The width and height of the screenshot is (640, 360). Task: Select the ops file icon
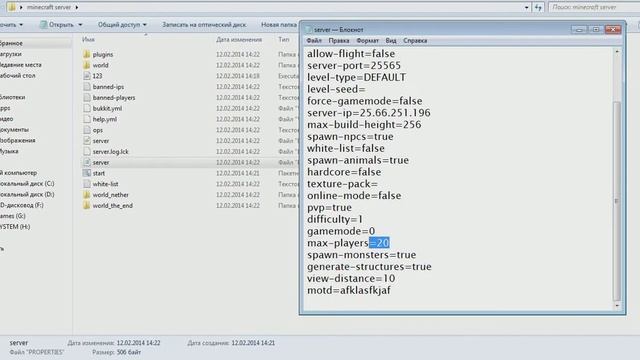tap(87, 130)
